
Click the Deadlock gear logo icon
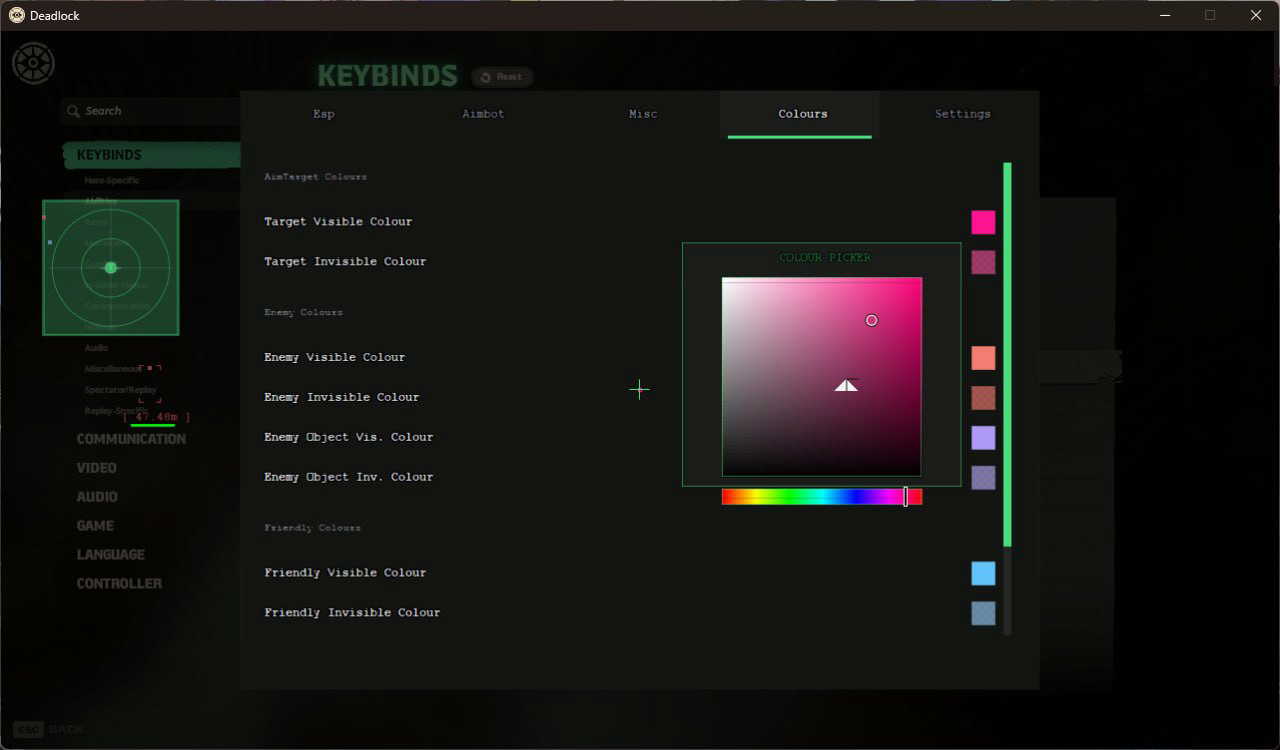[x=33, y=63]
